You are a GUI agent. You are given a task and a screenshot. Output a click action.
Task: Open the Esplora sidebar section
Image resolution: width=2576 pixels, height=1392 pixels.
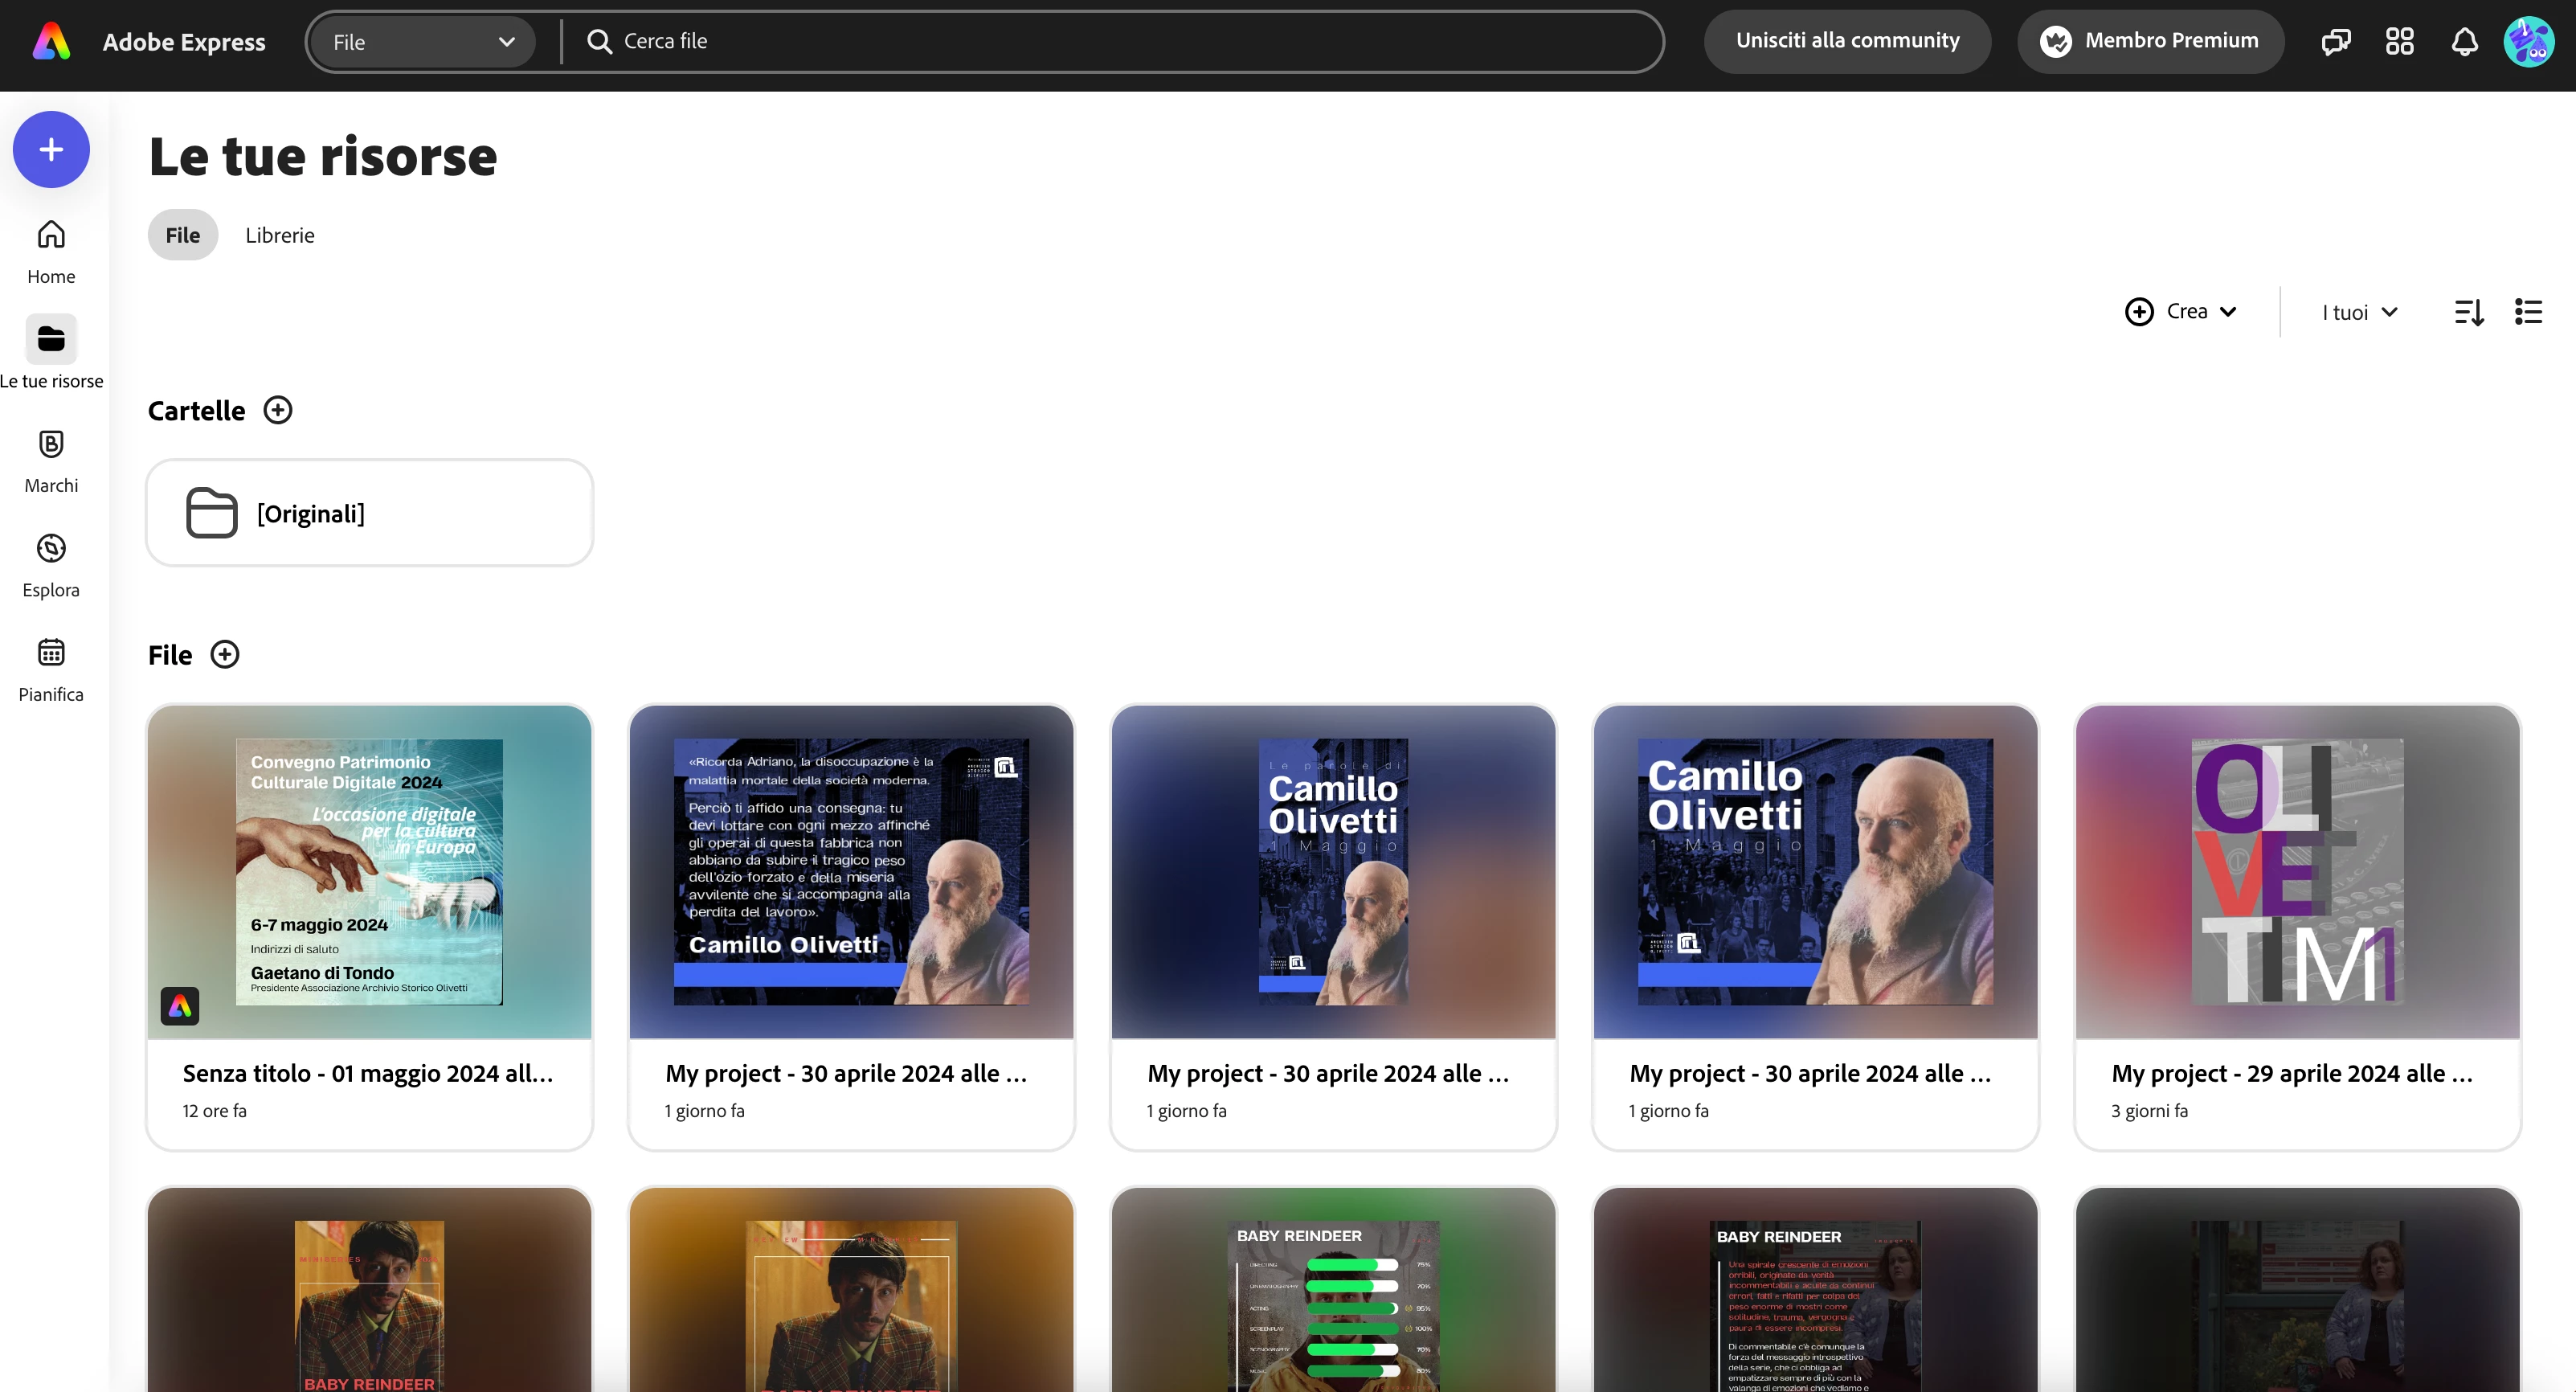pos(51,565)
